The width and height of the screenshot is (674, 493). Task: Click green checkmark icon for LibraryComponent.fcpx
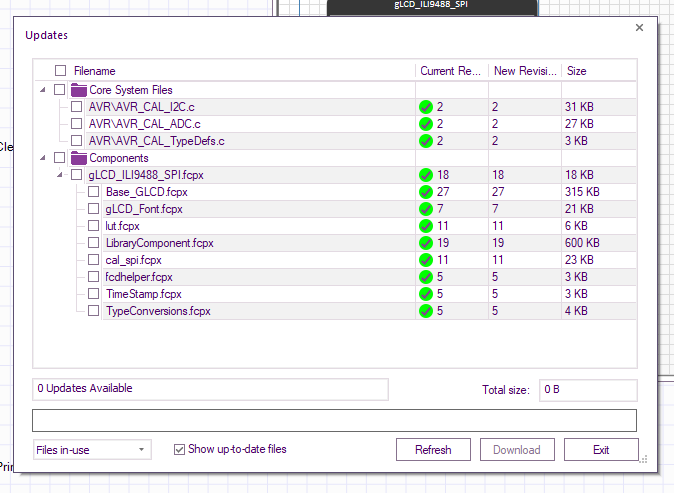(x=426, y=243)
